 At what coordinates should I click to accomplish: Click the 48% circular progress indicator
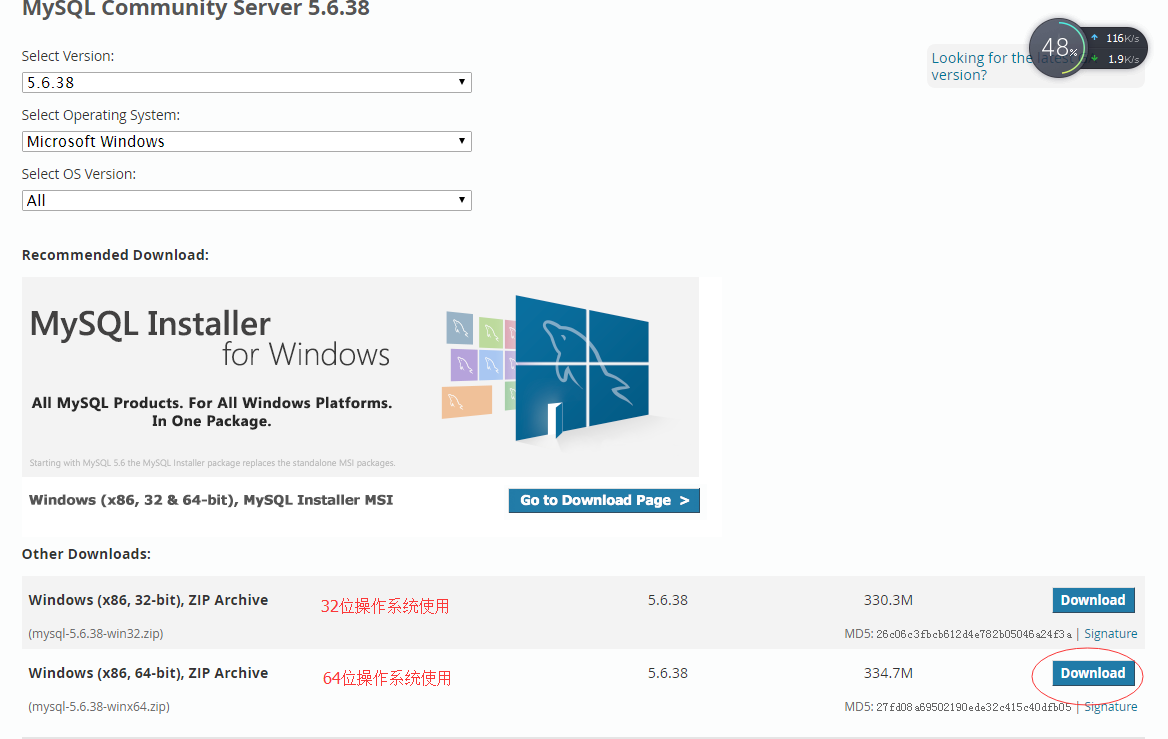point(1057,47)
